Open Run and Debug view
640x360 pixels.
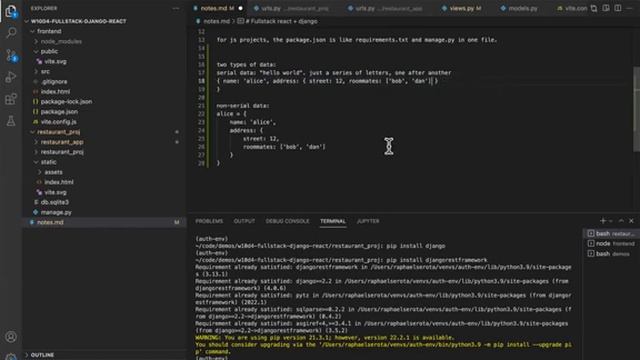pyautogui.click(x=11, y=77)
